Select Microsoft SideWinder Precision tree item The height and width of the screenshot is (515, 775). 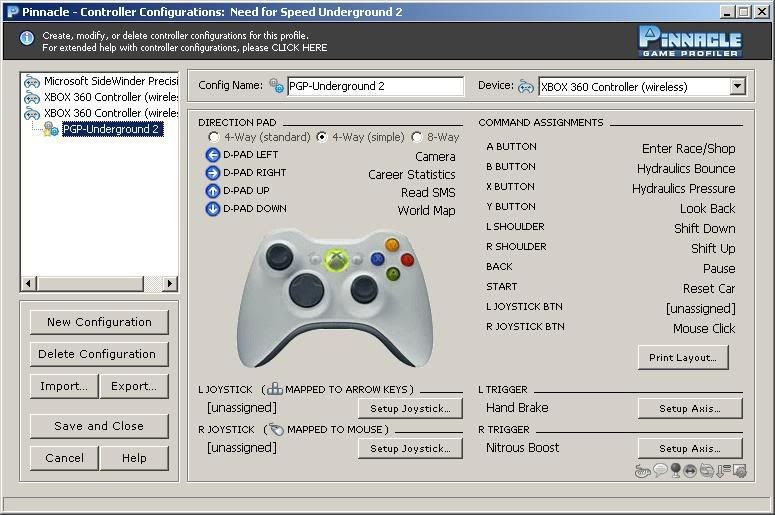[x=111, y=81]
